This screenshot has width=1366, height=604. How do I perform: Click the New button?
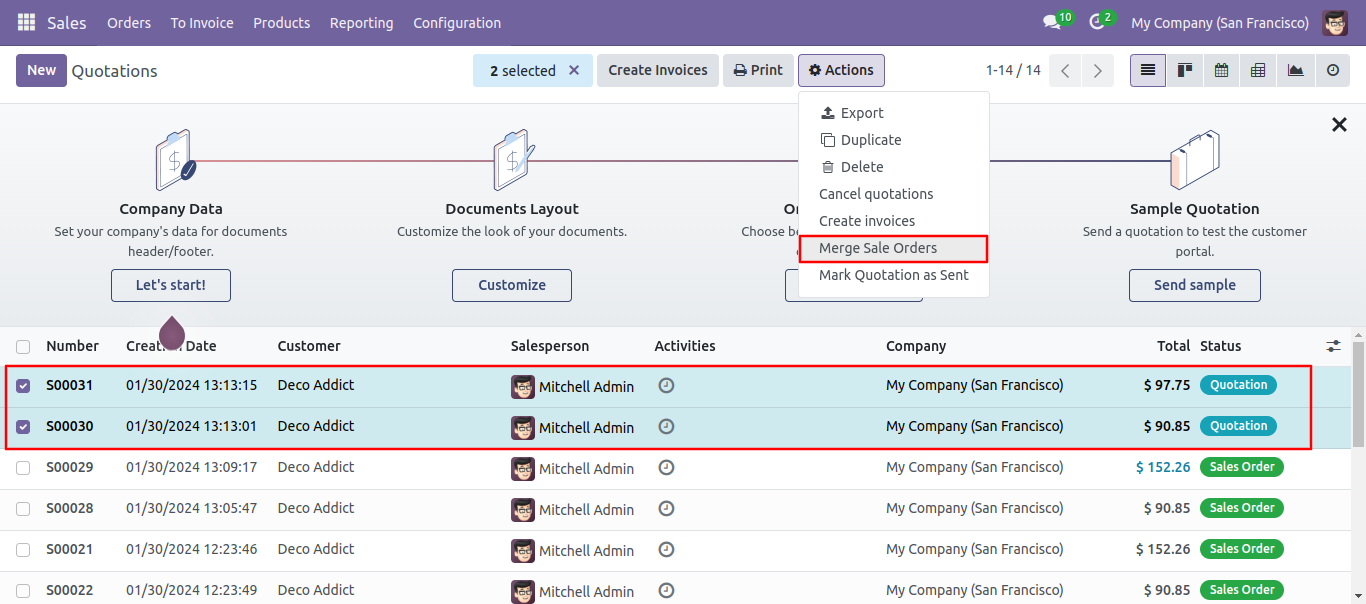click(x=41, y=70)
